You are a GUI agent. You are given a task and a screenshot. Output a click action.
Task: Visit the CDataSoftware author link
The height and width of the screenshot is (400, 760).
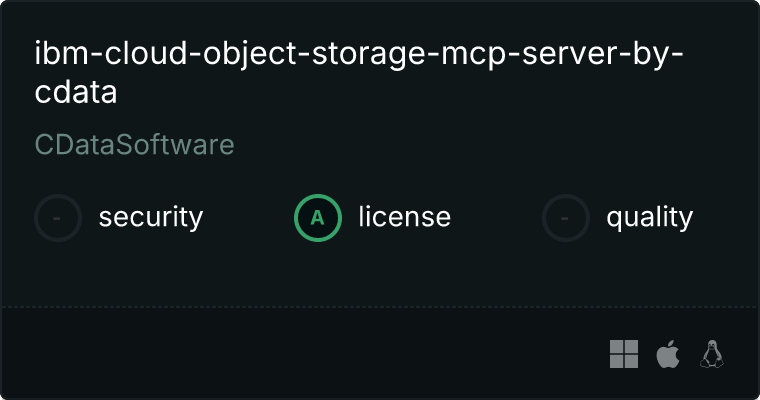pyautogui.click(x=135, y=145)
